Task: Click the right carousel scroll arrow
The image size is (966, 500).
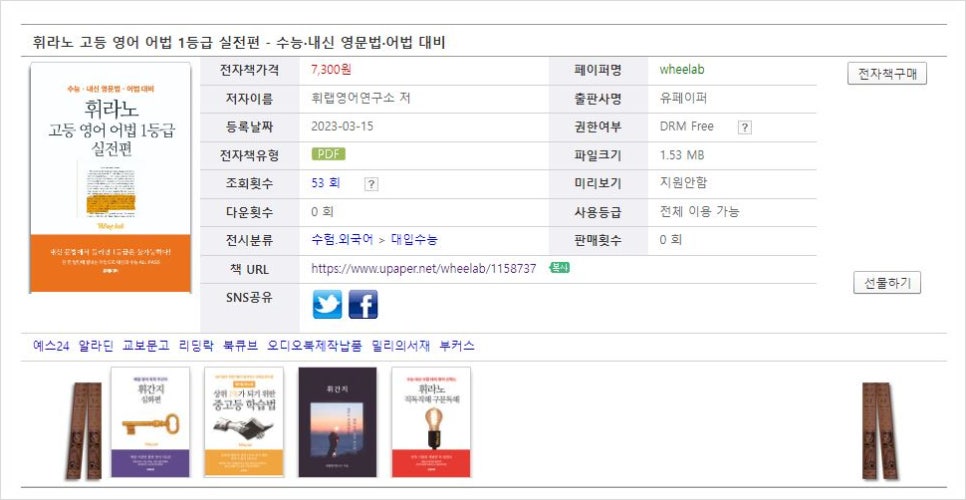Action: coord(880,430)
